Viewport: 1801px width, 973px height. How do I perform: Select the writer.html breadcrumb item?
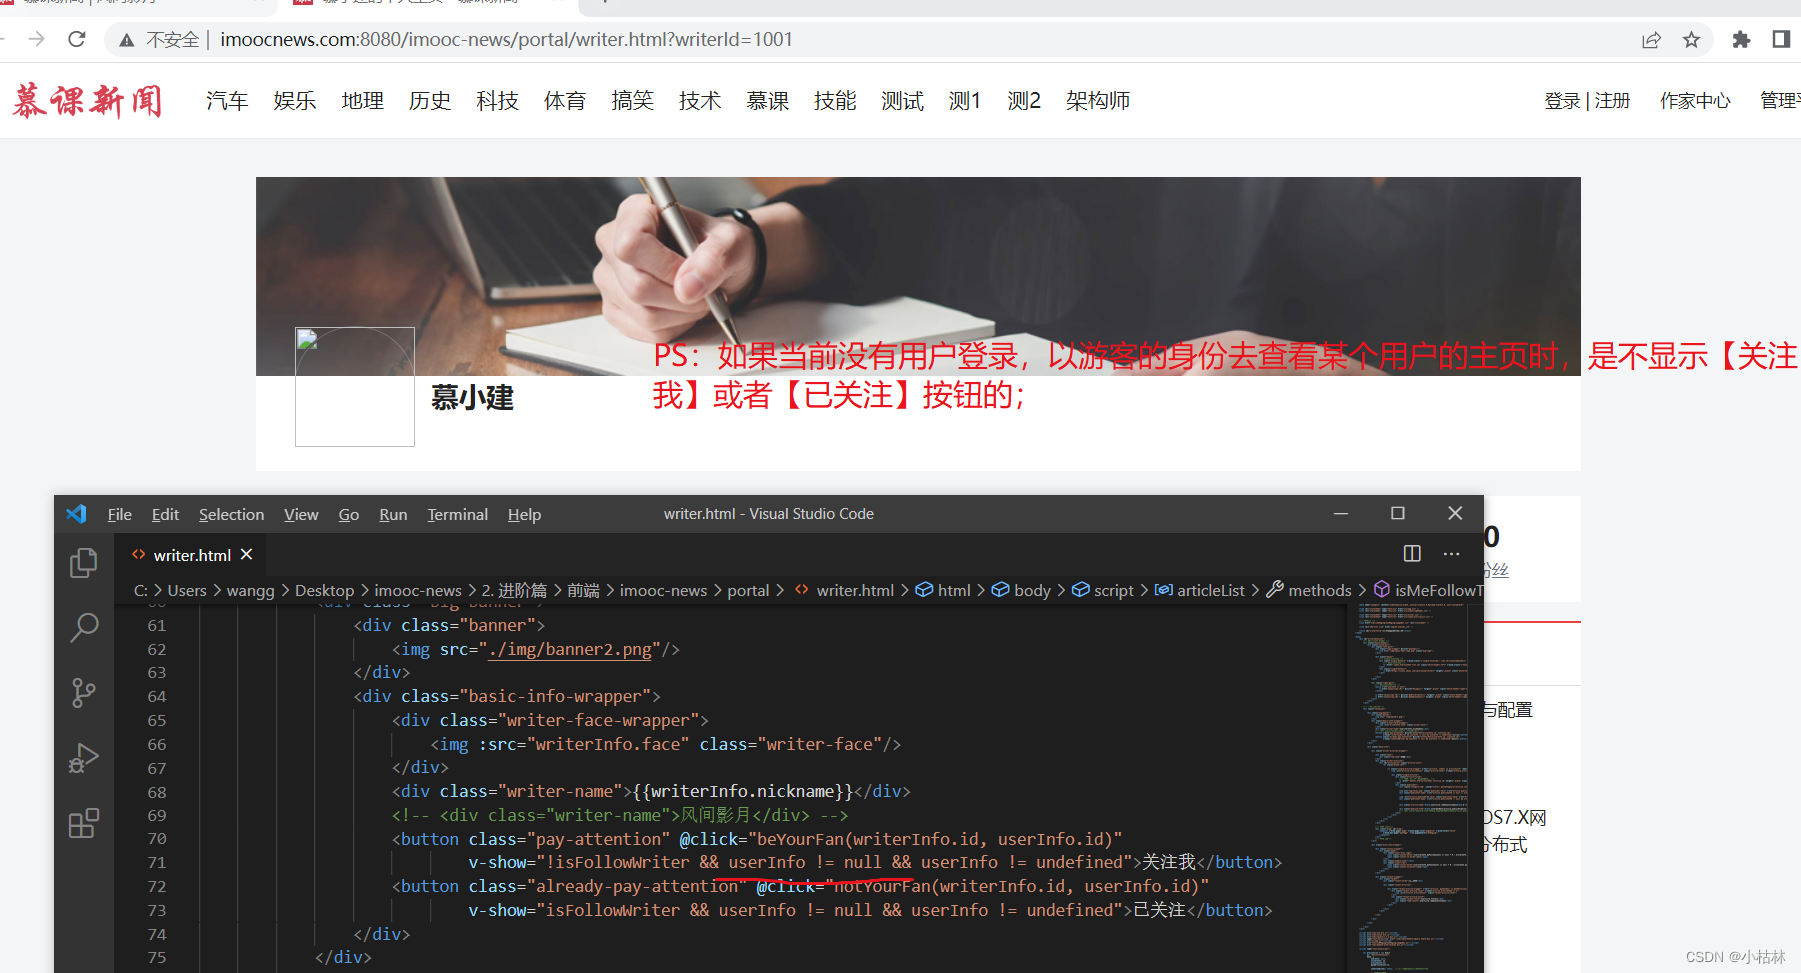pos(845,591)
